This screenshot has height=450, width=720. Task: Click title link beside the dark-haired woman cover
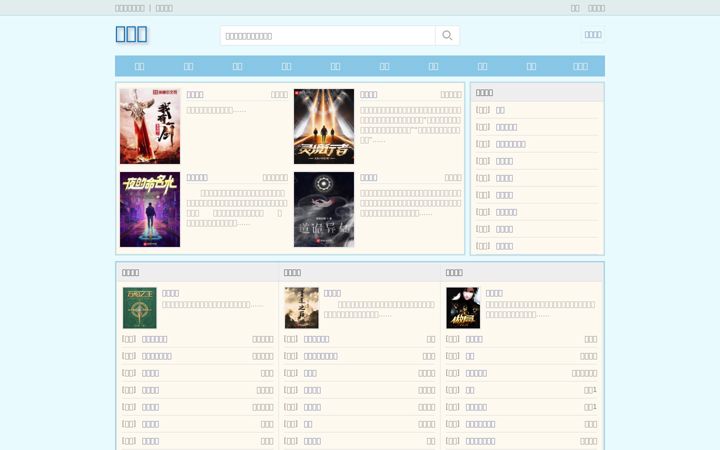pos(494,293)
